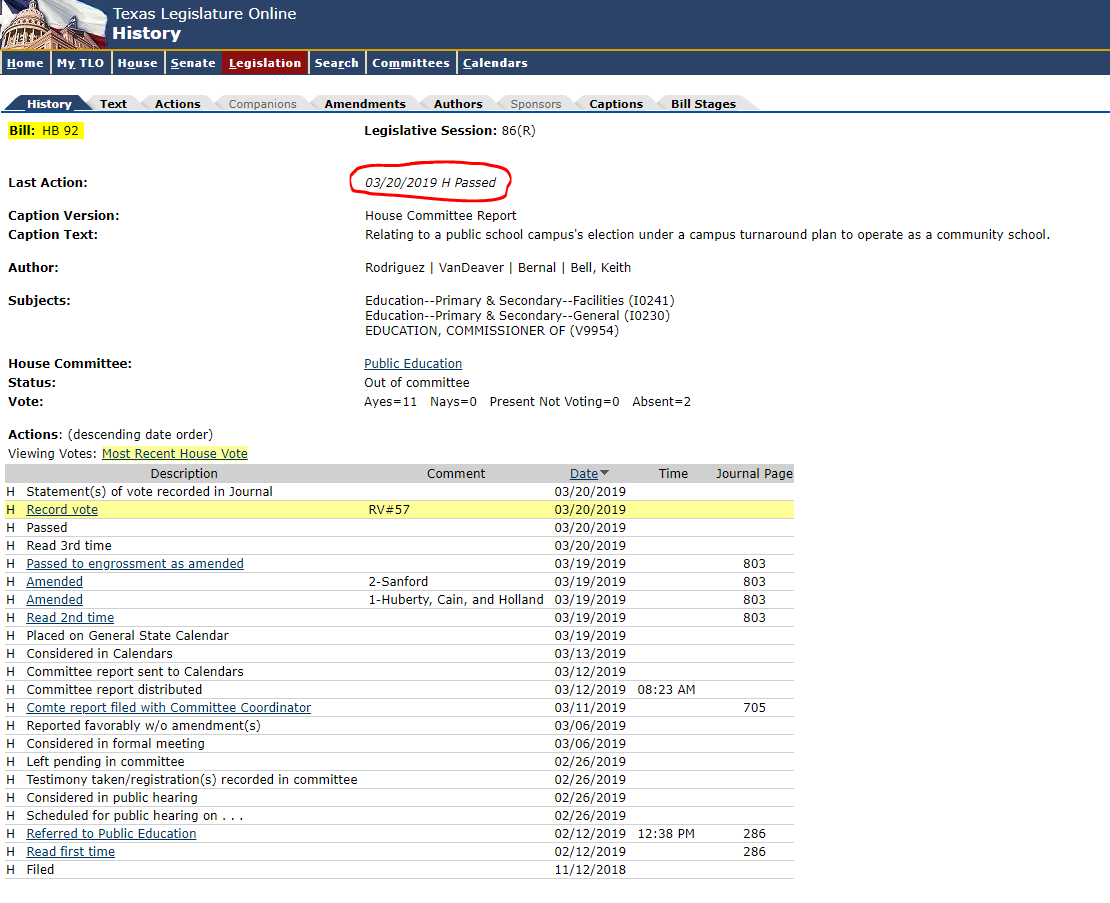
Task: Select the Authors tab
Action: click(458, 104)
